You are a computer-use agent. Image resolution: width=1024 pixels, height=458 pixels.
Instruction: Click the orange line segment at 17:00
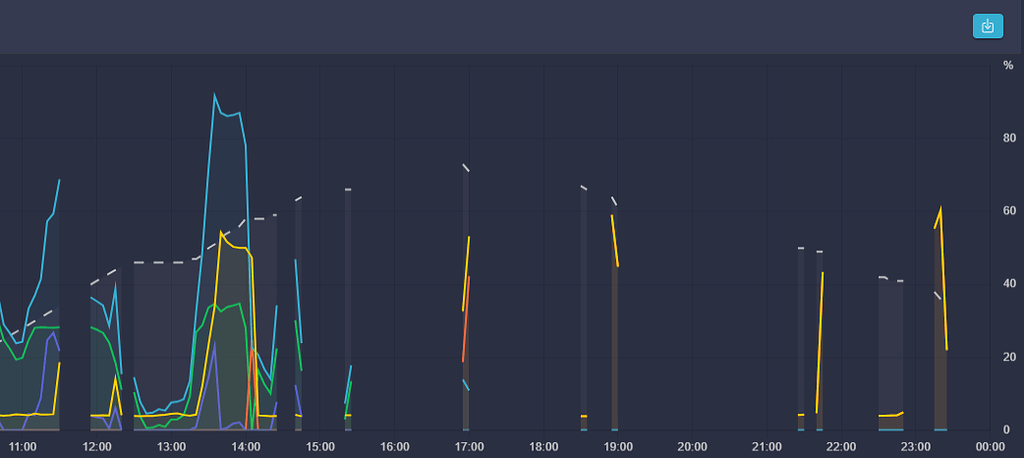click(x=465, y=320)
